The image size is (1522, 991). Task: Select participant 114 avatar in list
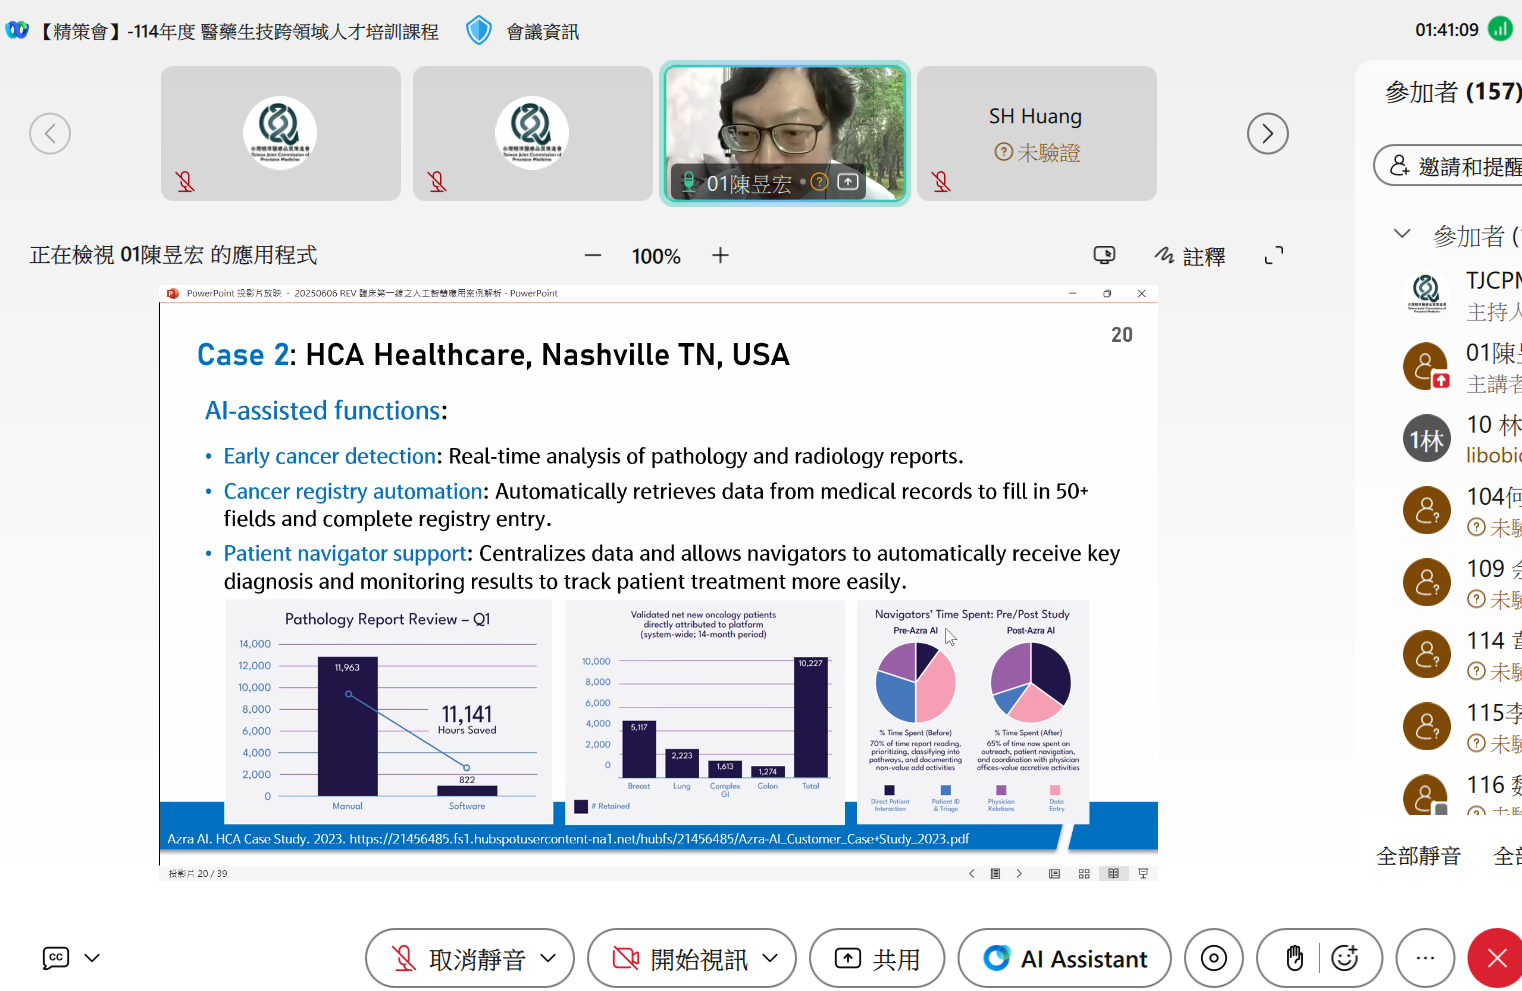click(x=1427, y=654)
